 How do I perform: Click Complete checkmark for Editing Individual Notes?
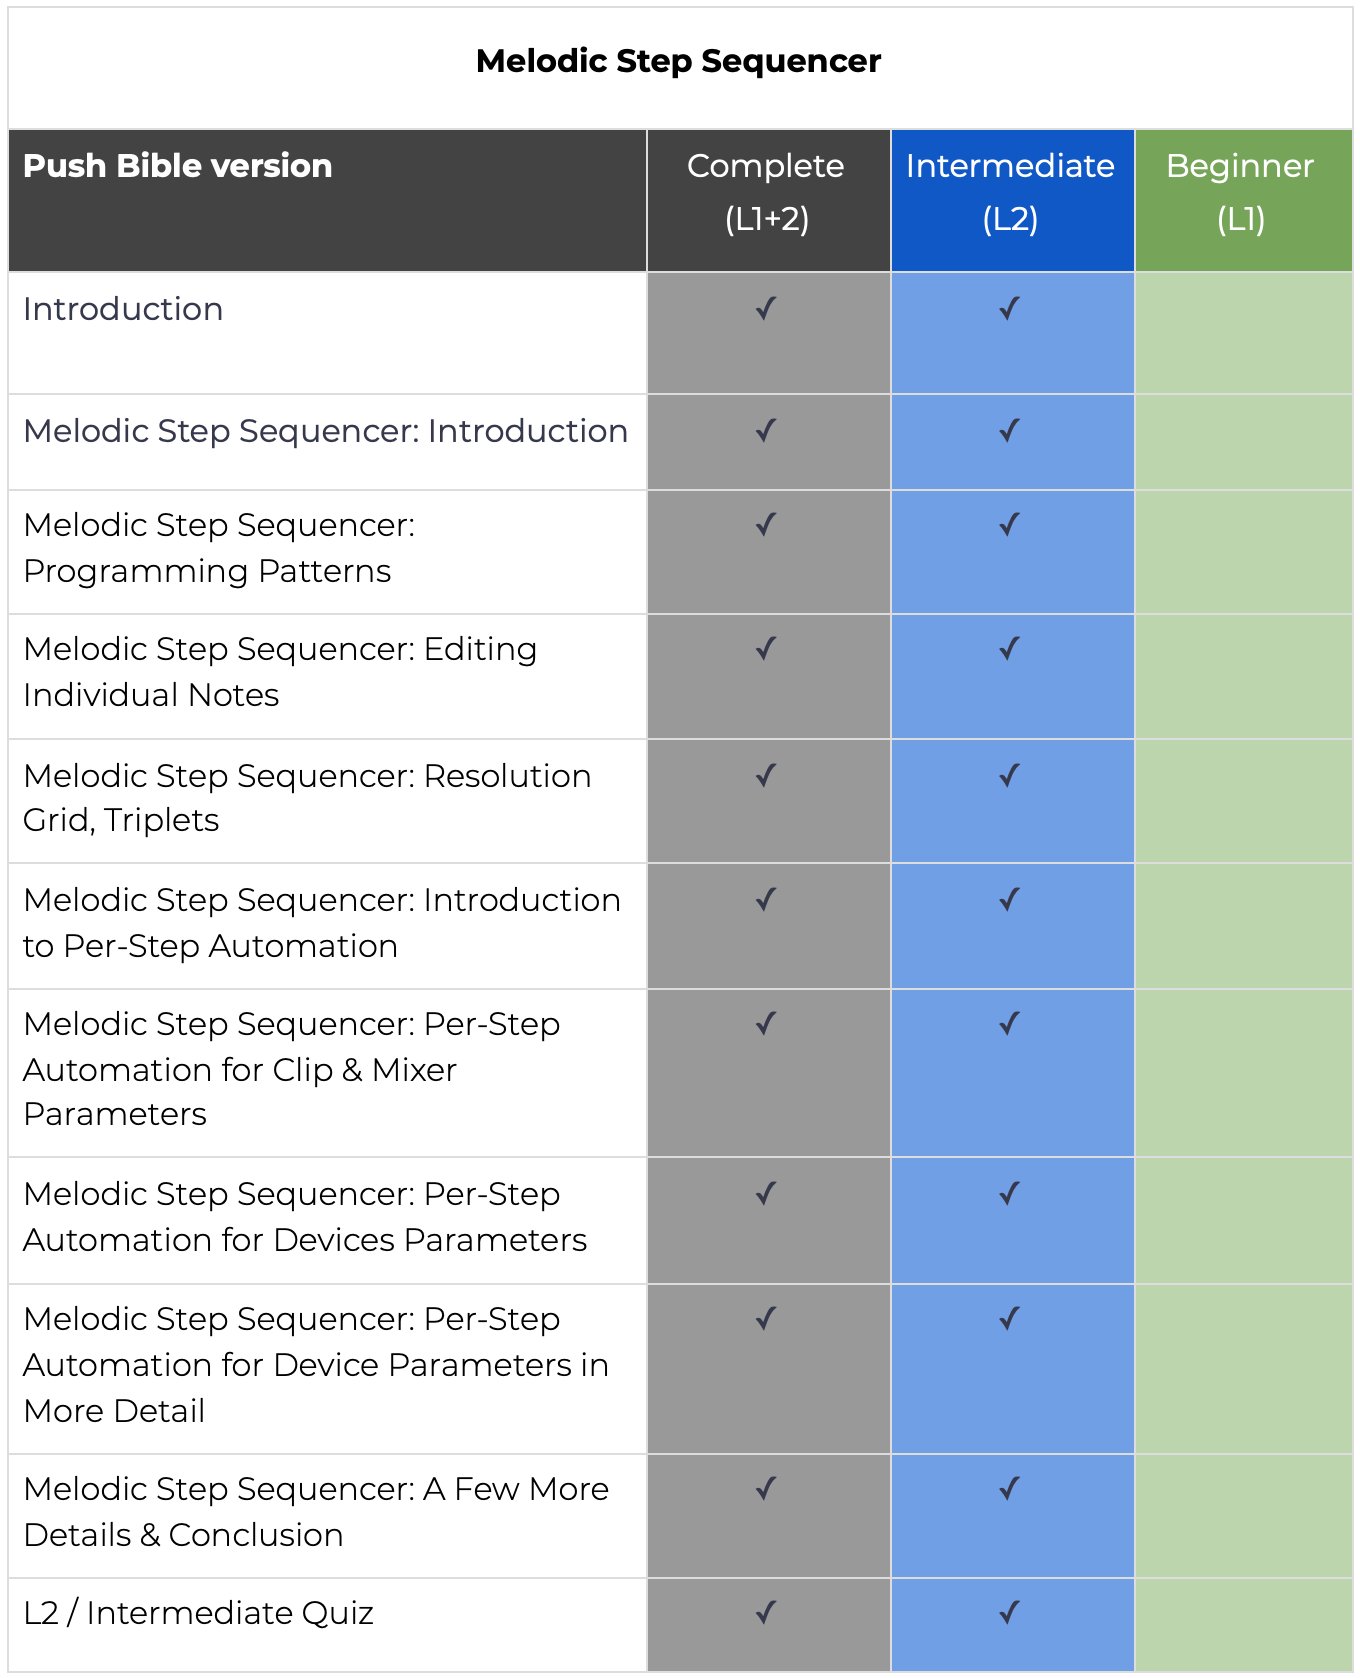coord(766,649)
